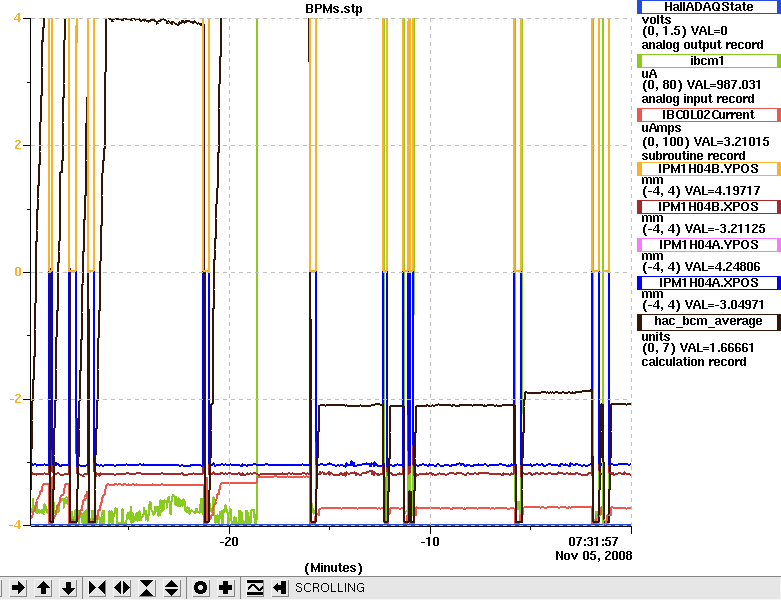The height and width of the screenshot is (600, 781).
Task: Select the ibcm1 curve legend label
Action: [709, 61]
